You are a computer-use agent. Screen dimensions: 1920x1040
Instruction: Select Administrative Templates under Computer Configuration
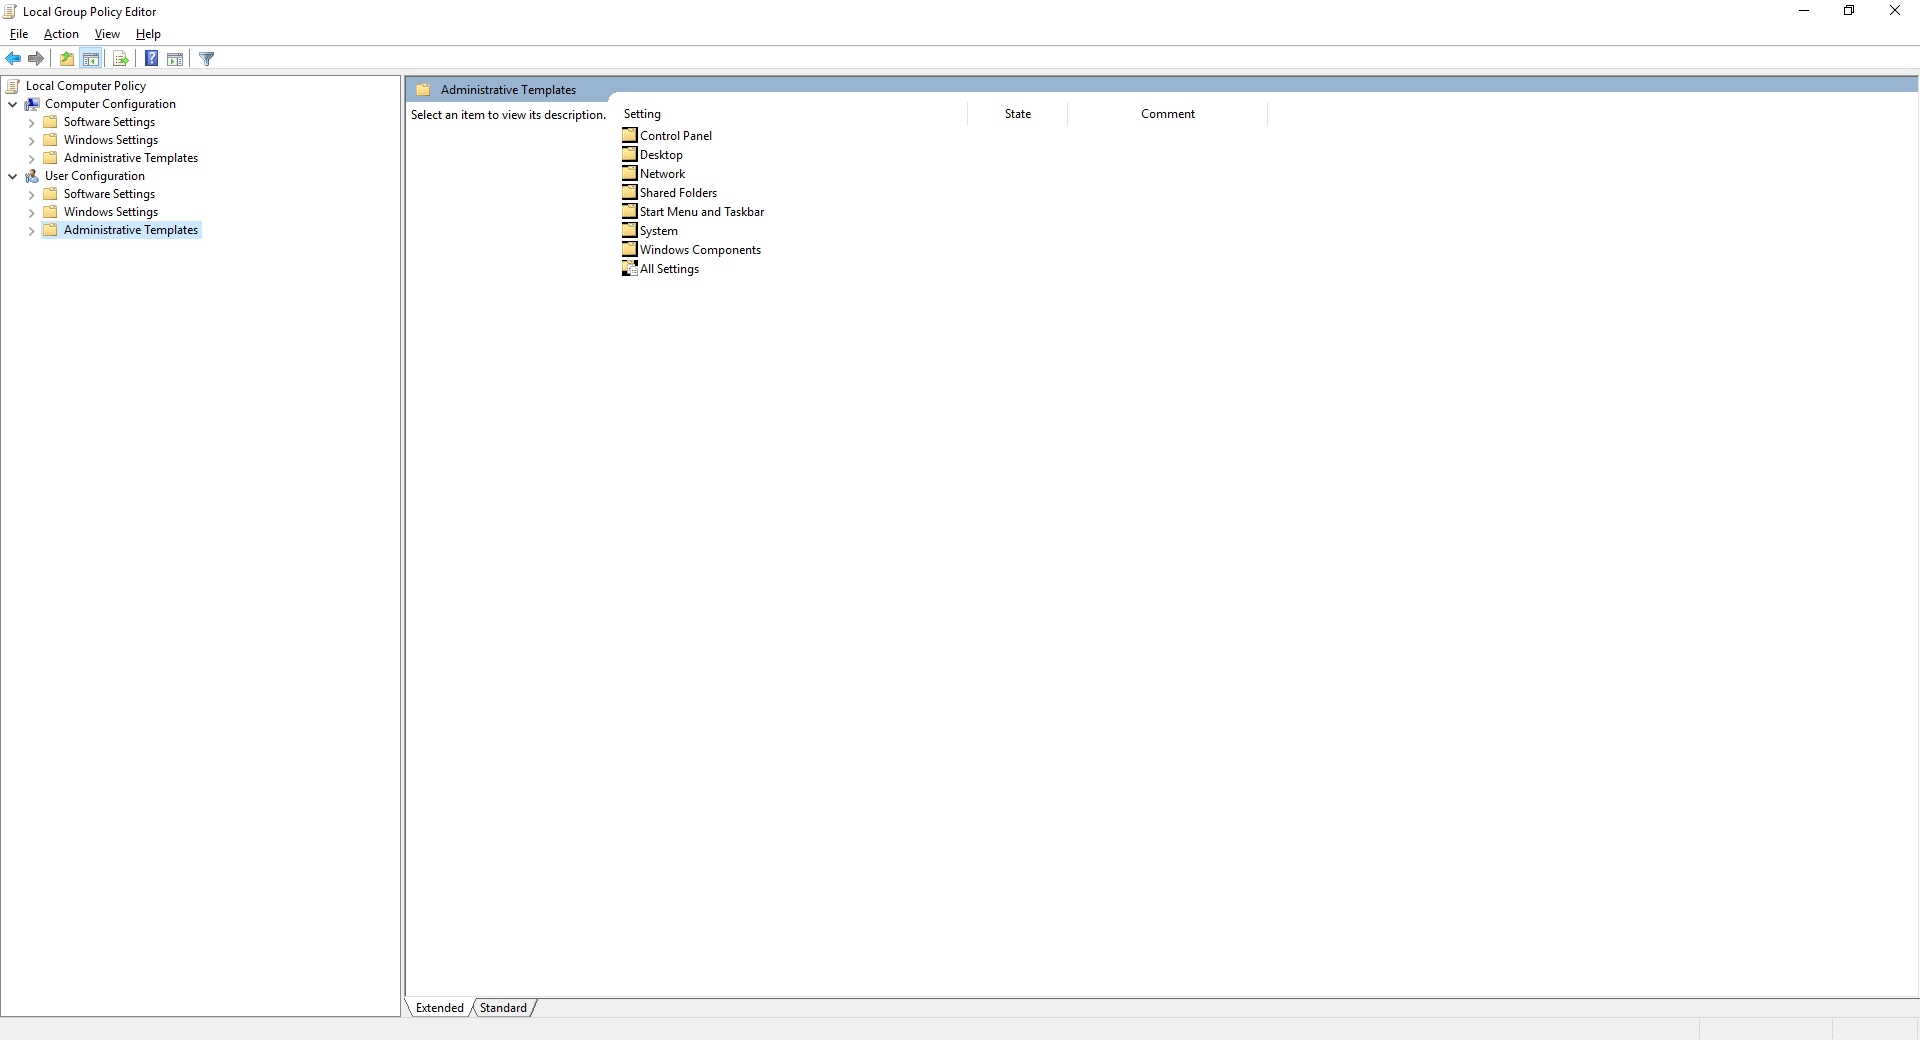(131, 158)
